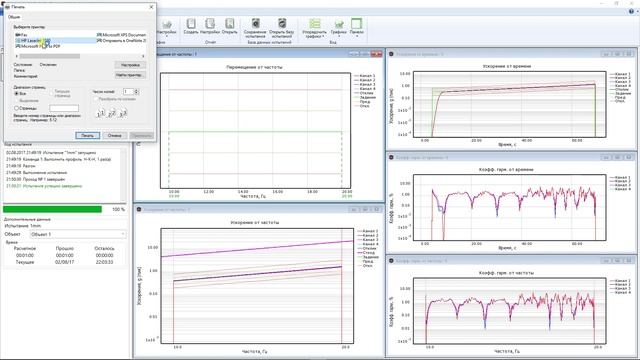640x360 pixels.
Task: Click Канал 1 legend in Перемещение от частоты chart
Action: tap(364, 76)
